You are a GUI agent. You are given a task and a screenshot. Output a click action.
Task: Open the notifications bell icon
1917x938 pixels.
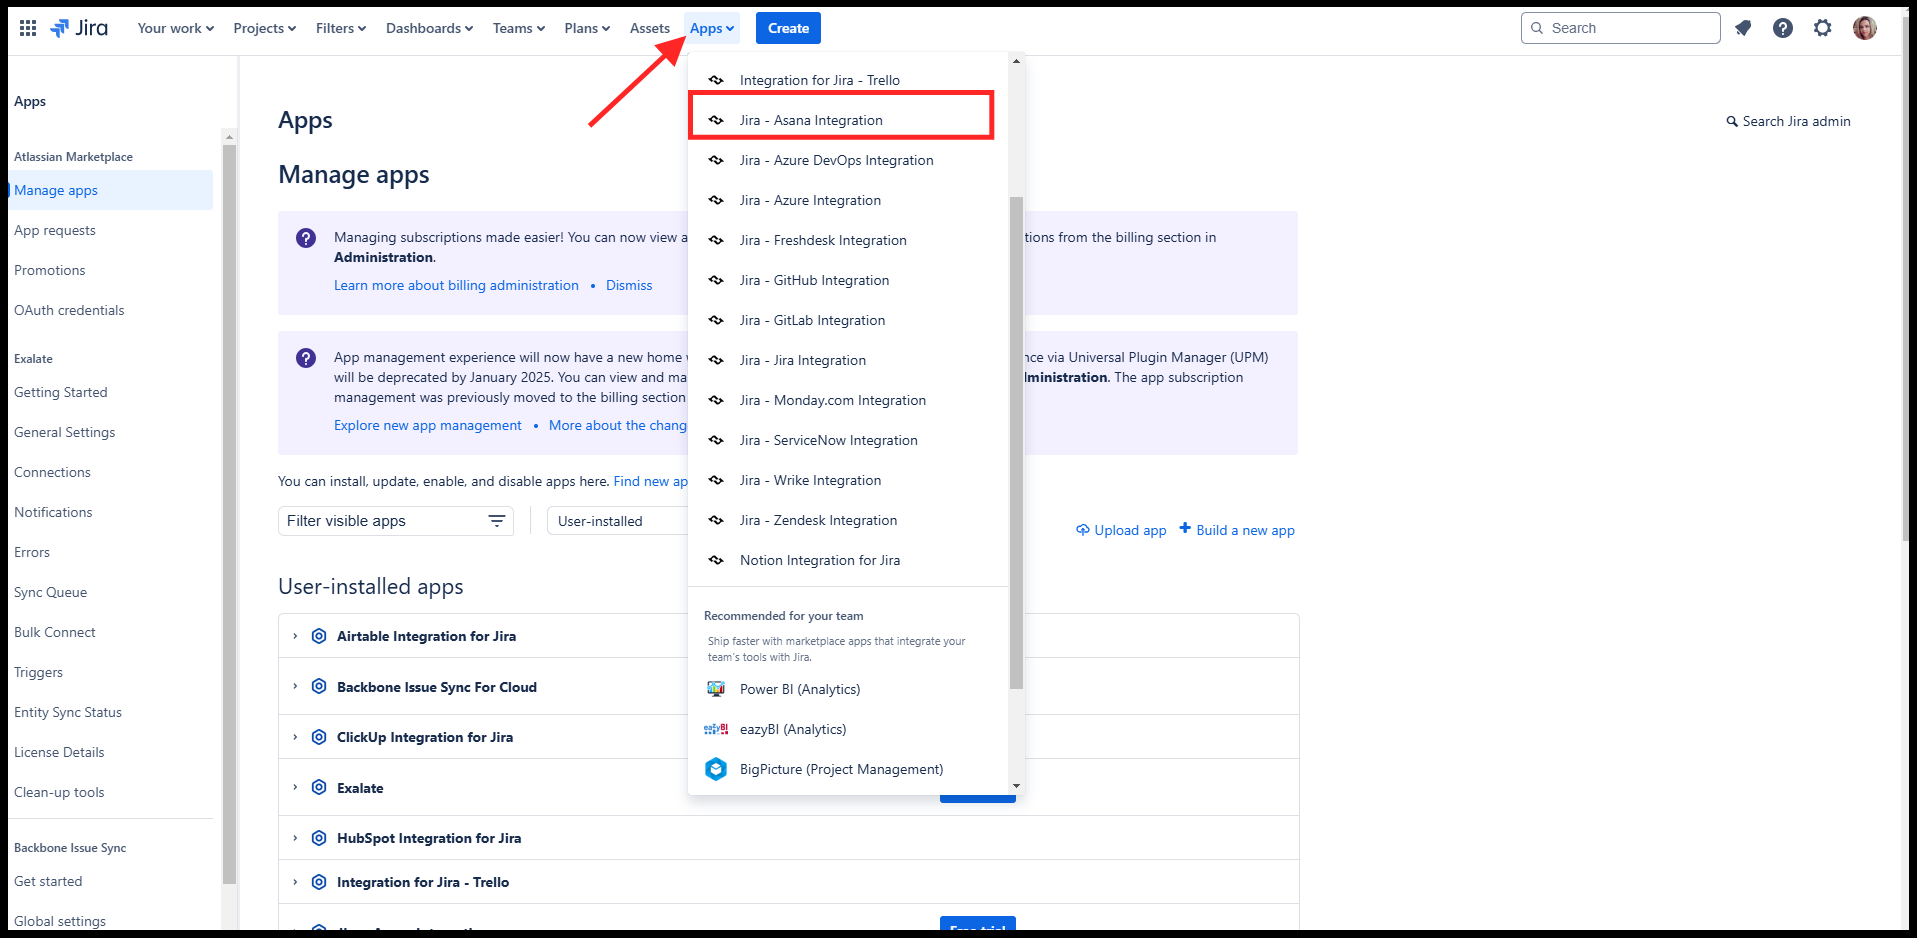pos(1743,28)
